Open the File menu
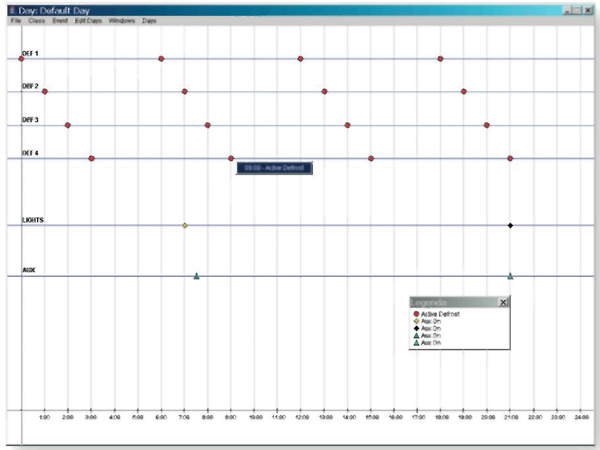This screenshot has height=450, width=600. click(16, 20)
